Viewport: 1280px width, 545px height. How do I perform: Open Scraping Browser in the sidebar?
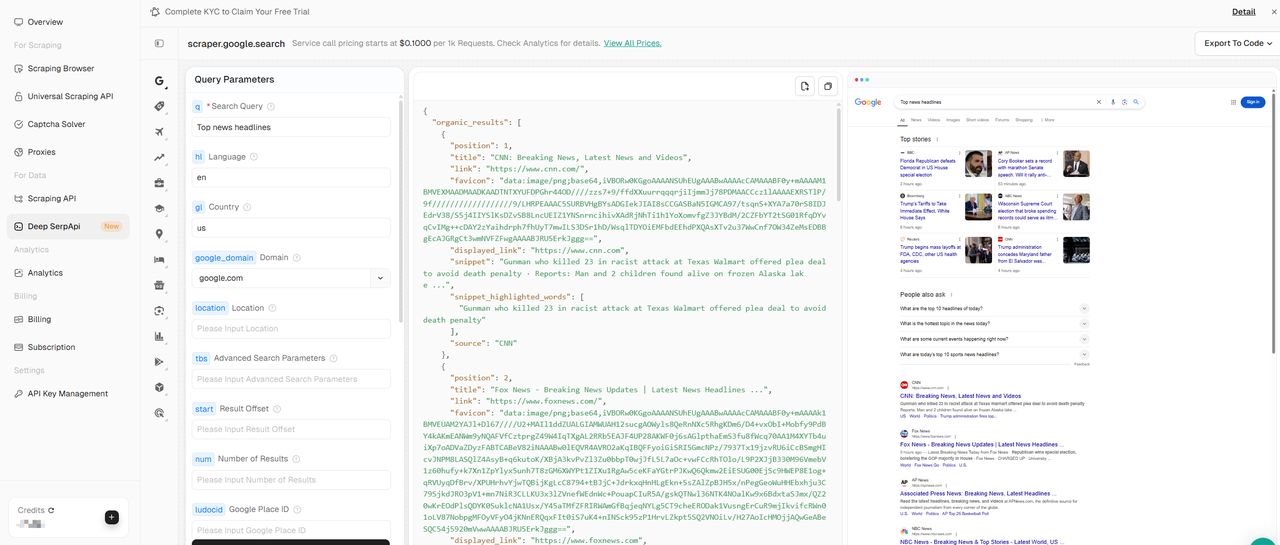60,69
